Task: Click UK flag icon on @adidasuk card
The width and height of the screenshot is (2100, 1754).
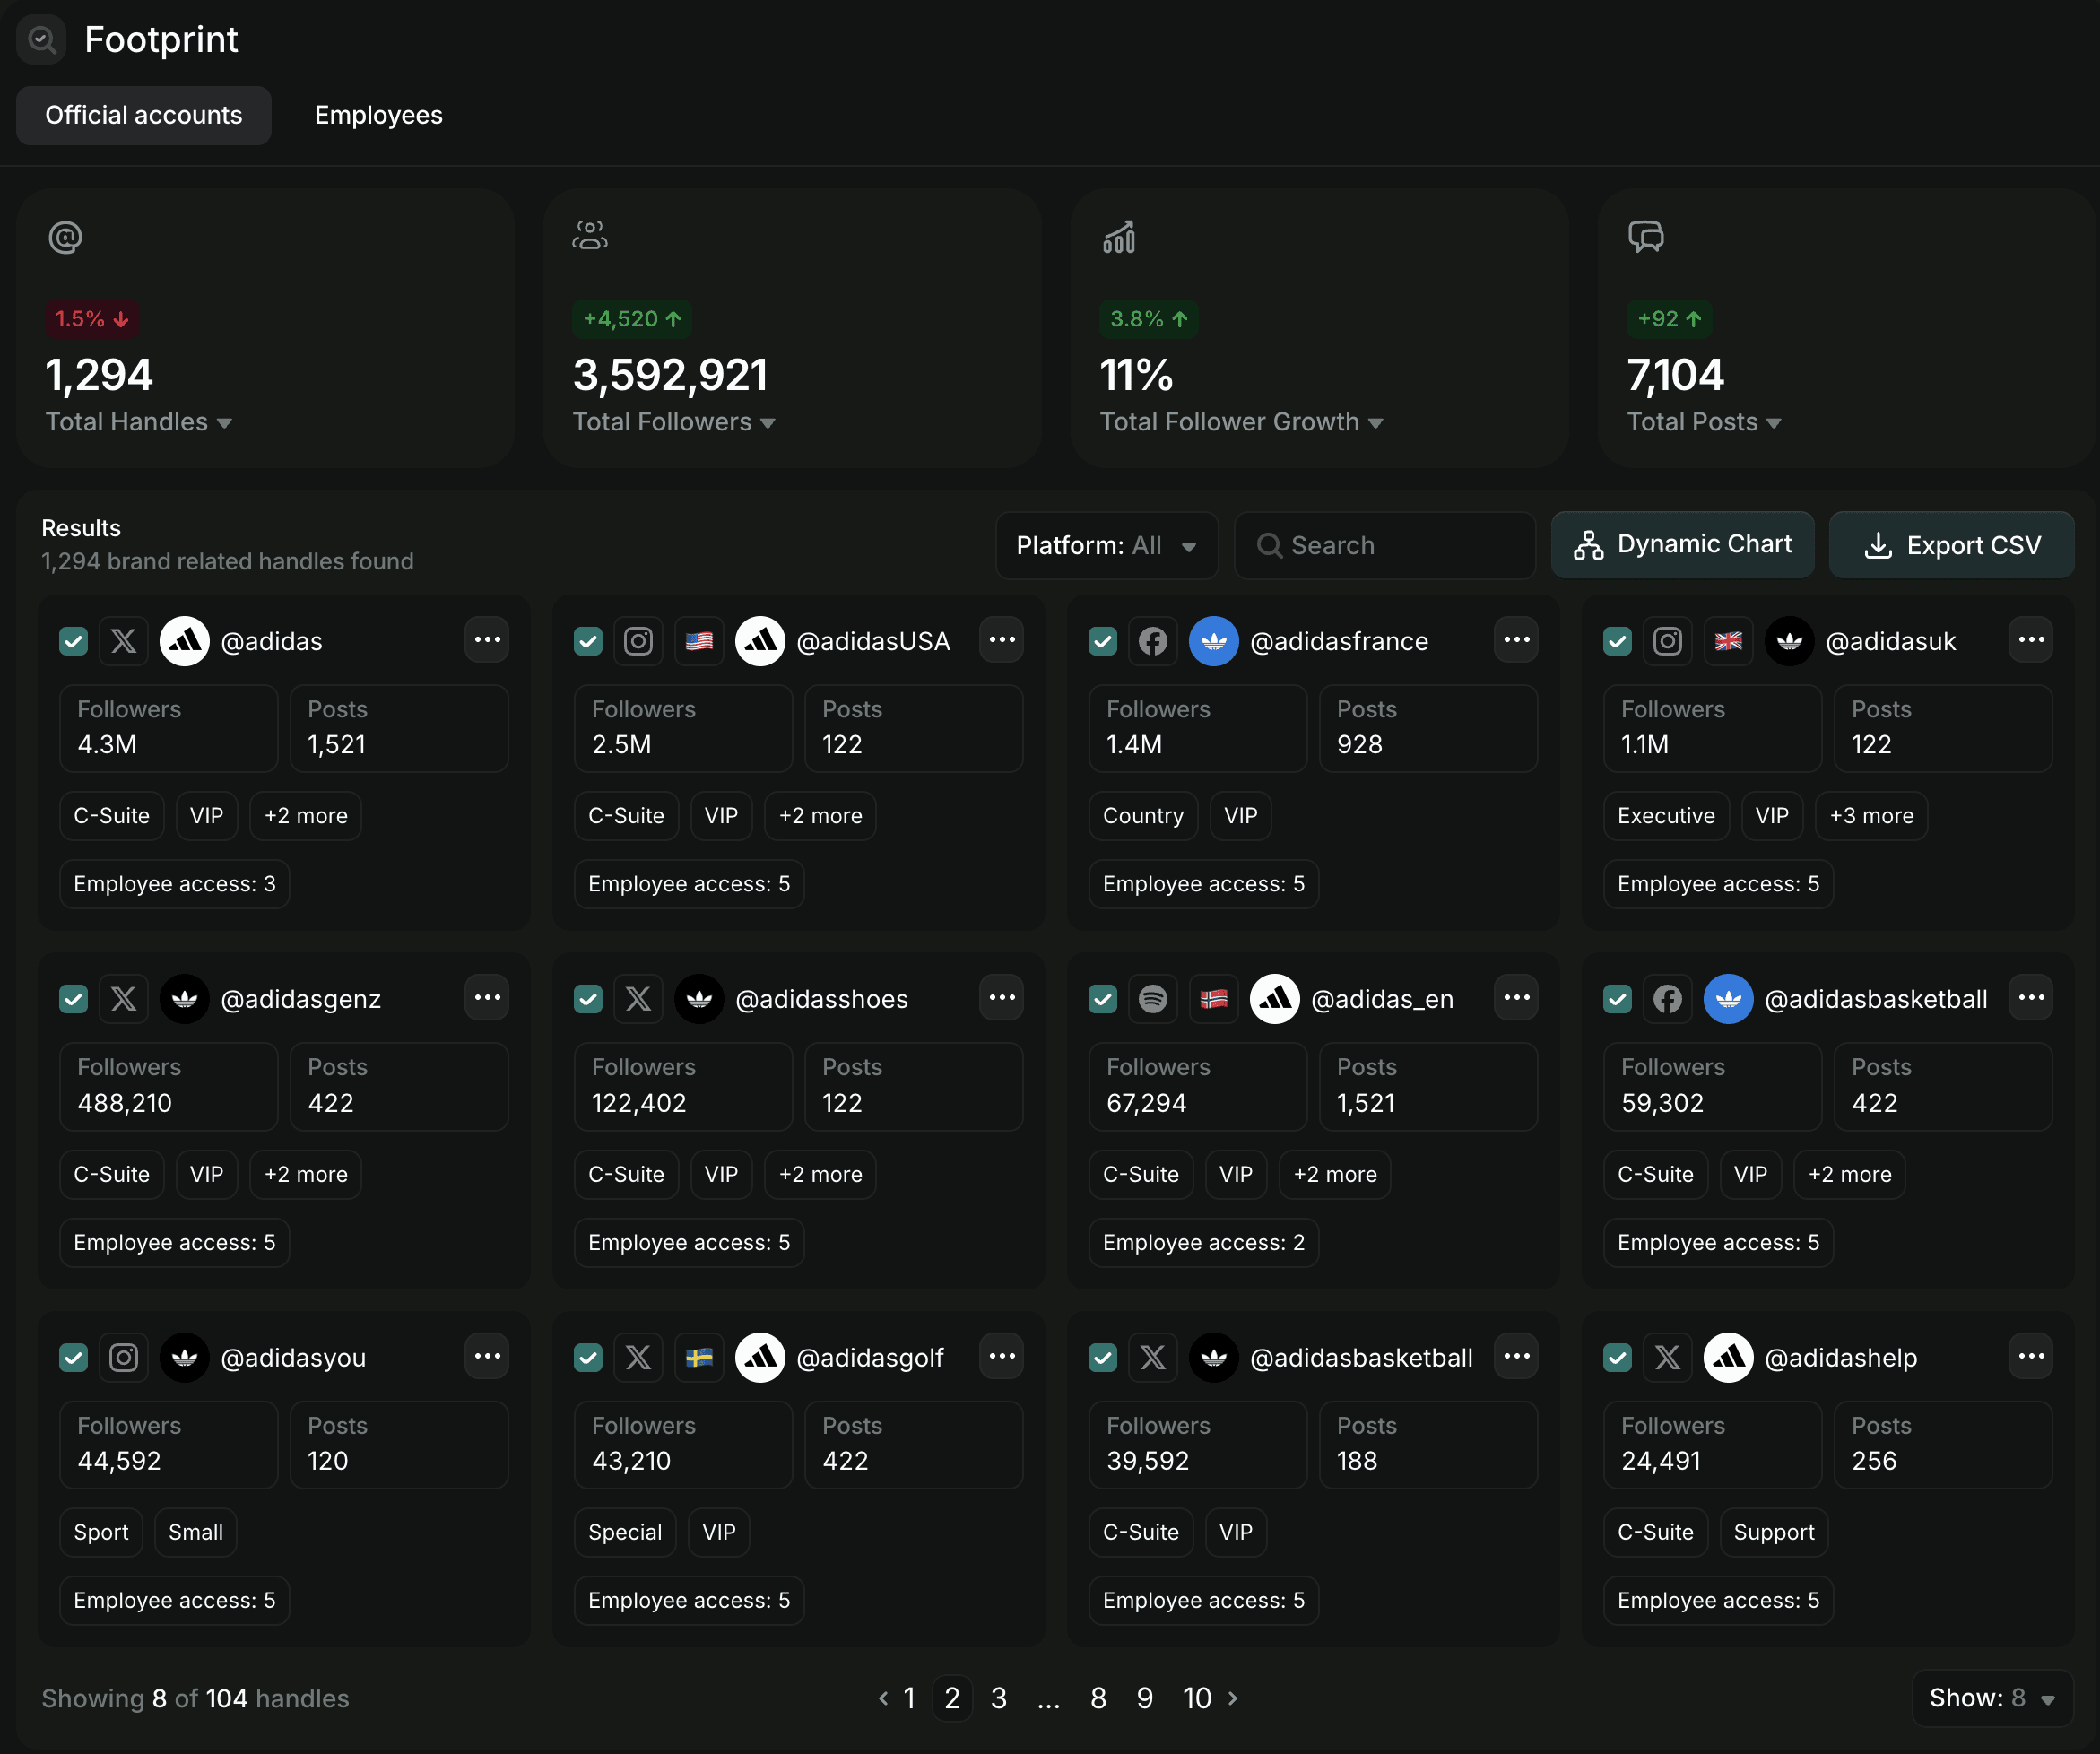Action: point(1728,641)
